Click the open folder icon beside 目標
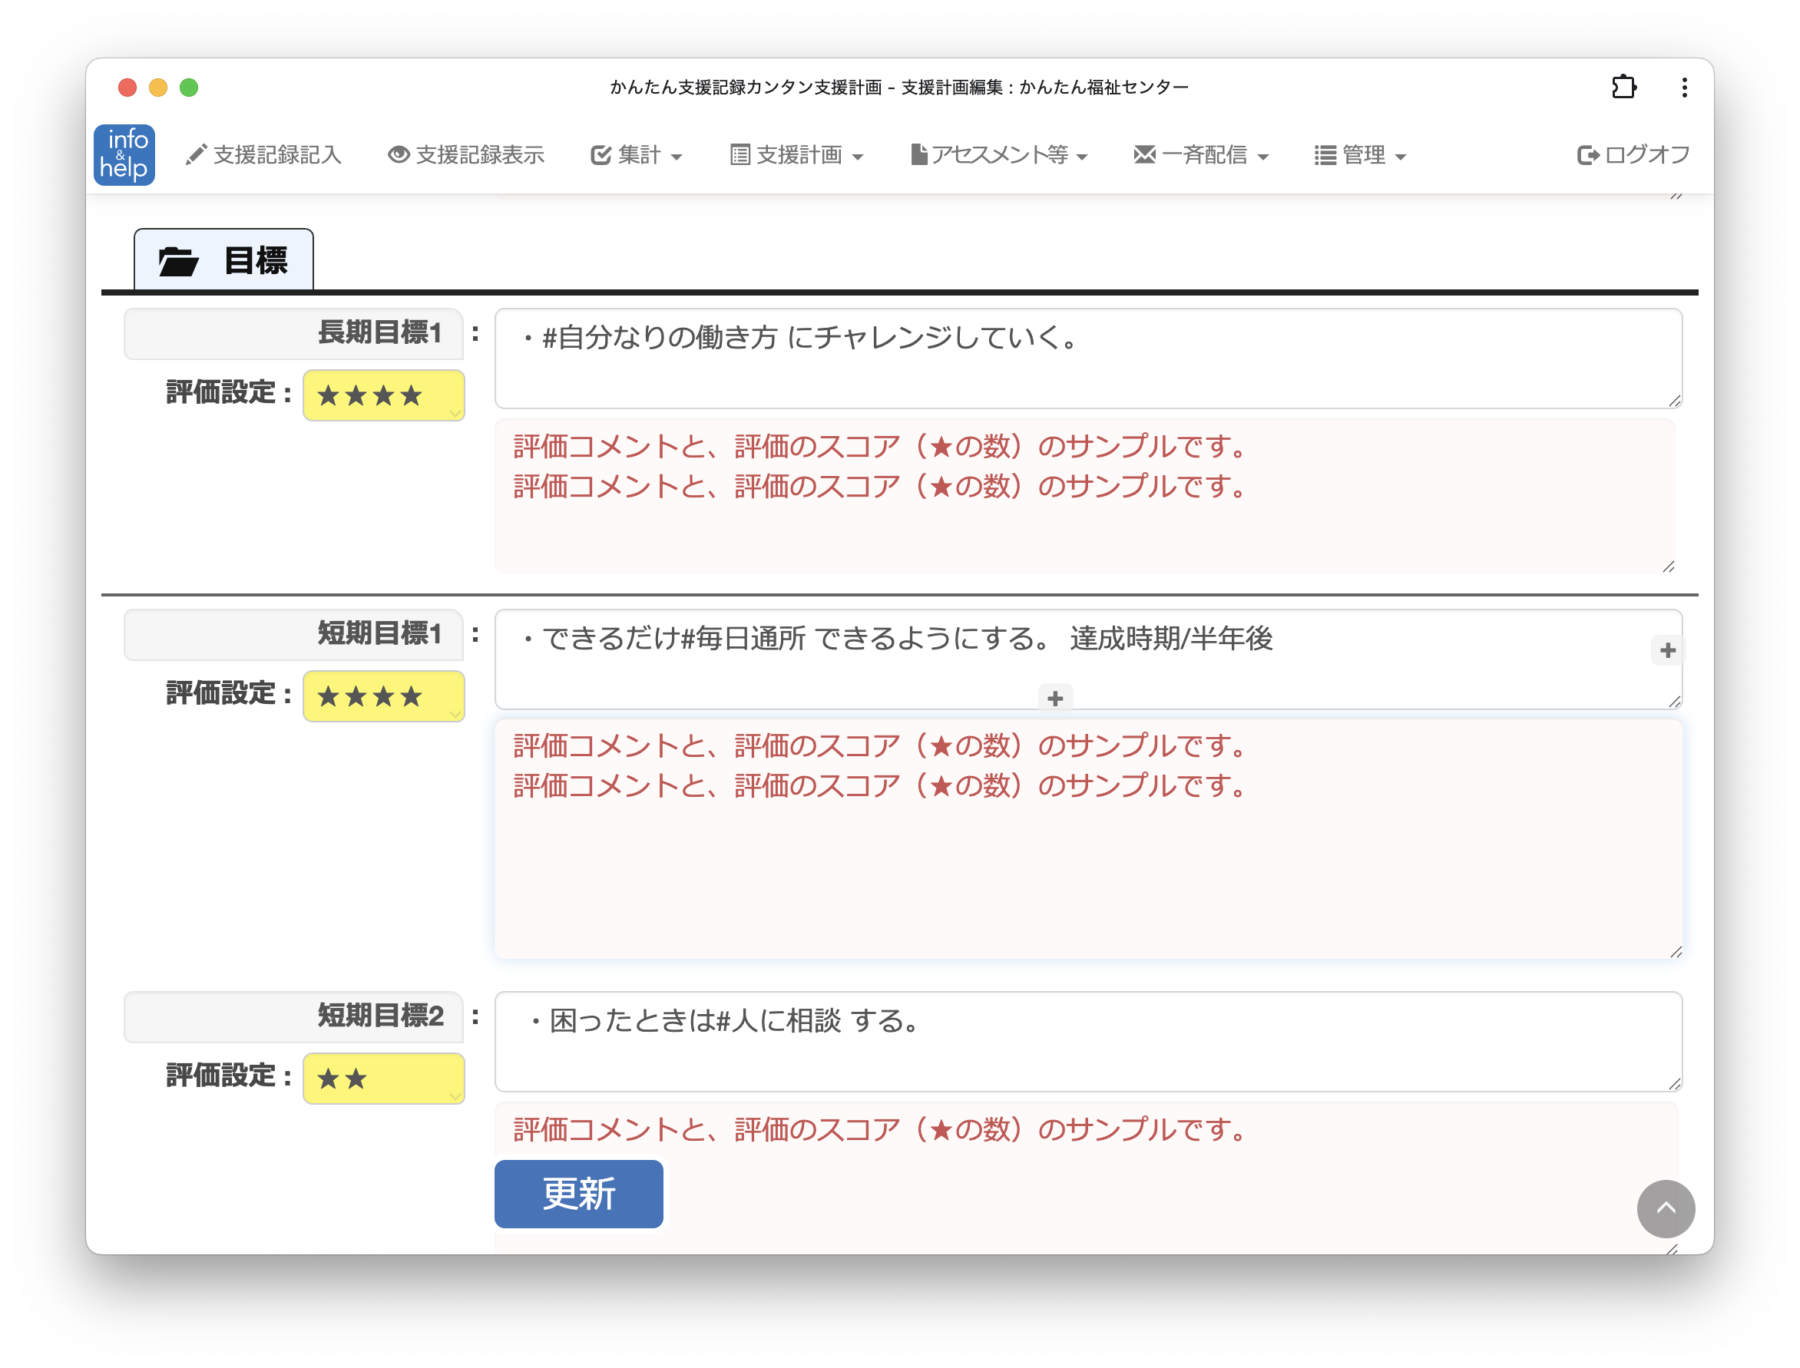 point(178,261)
